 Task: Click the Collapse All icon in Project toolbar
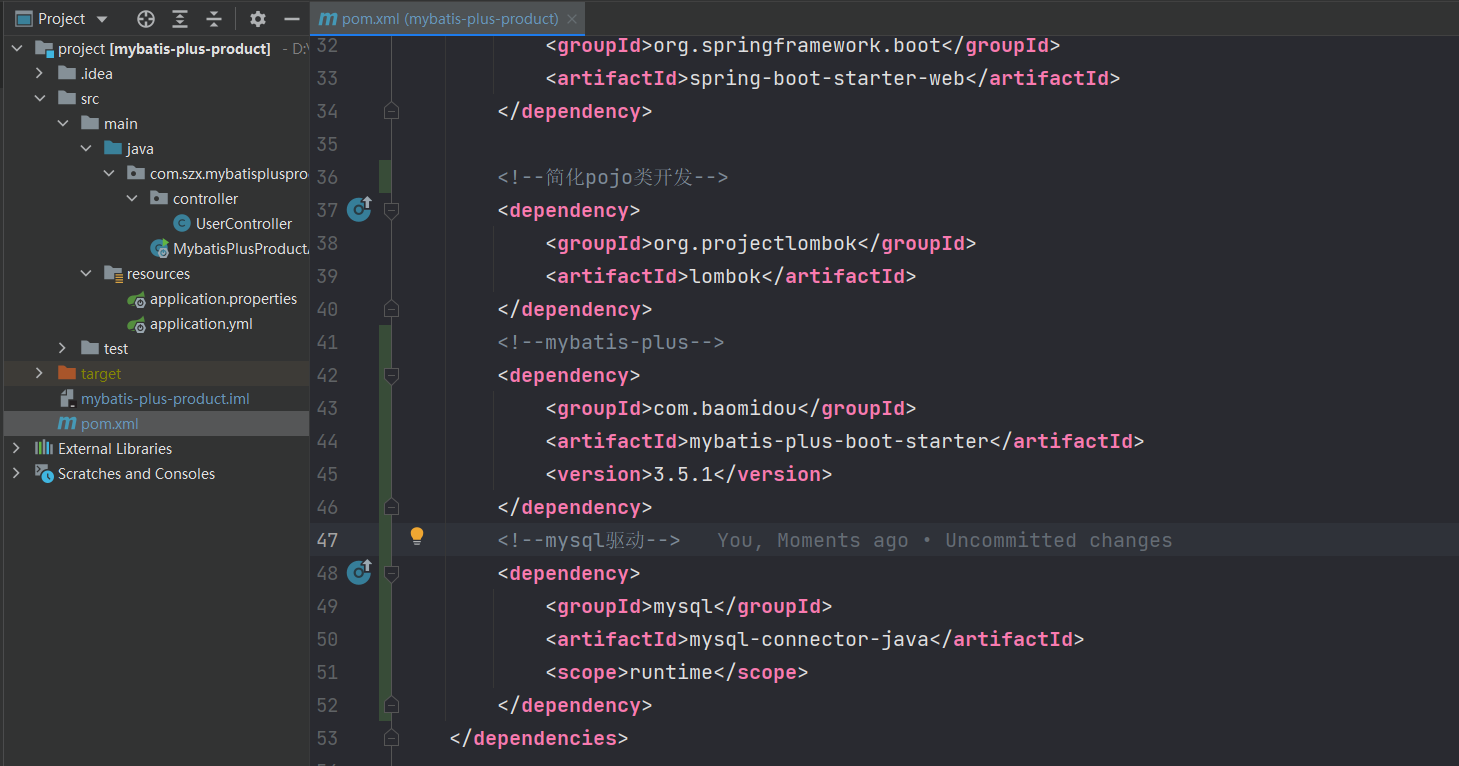click(214, 19)
